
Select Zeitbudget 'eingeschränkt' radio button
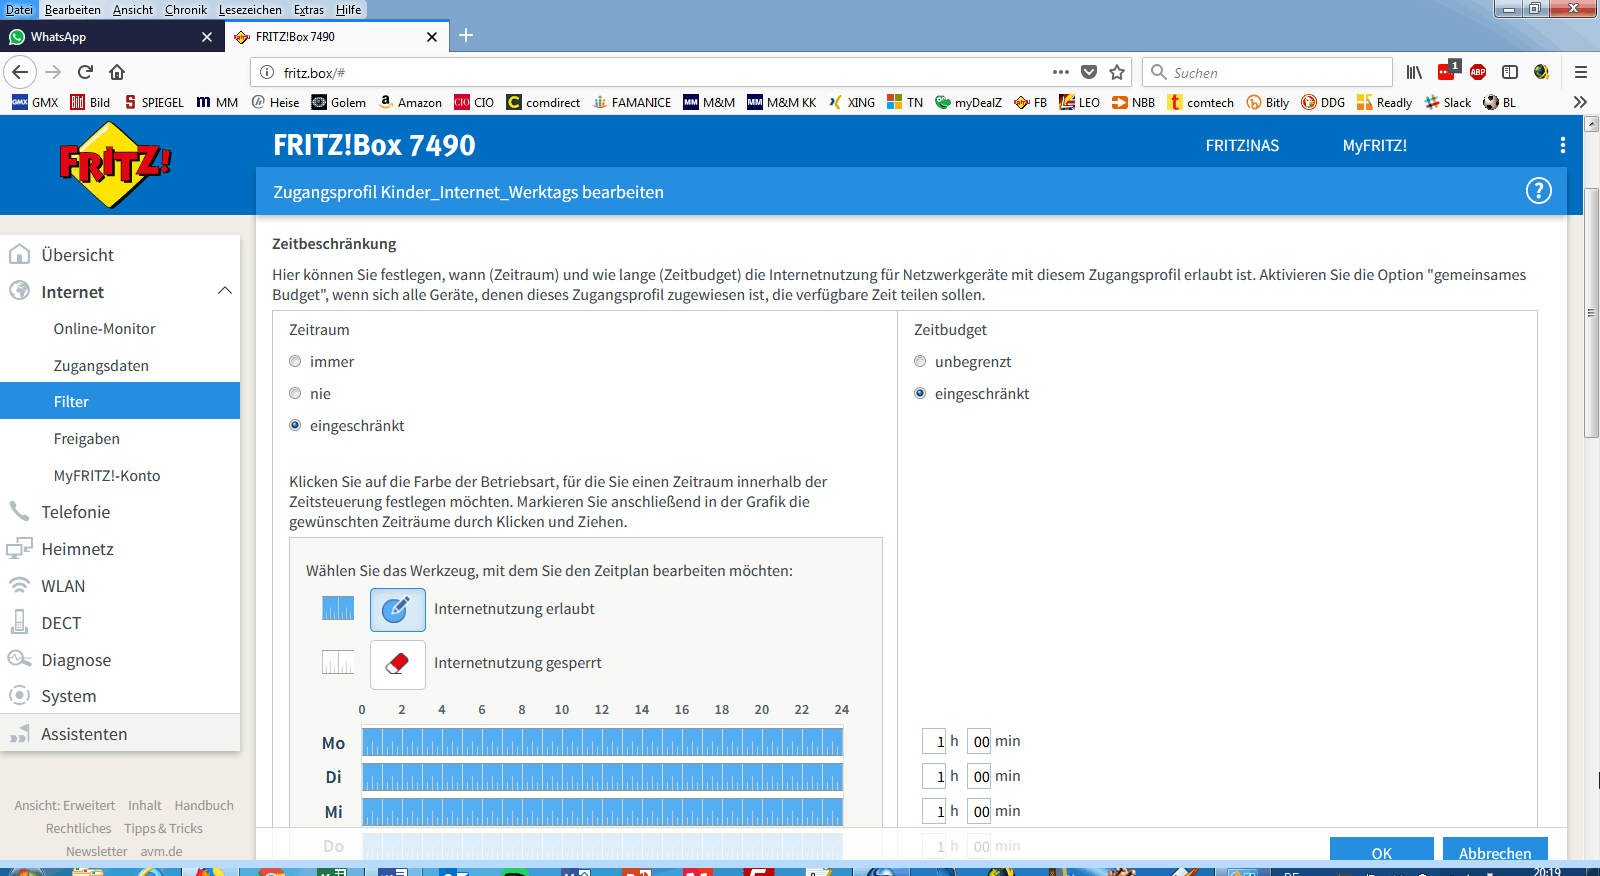(x=920, y=393)
